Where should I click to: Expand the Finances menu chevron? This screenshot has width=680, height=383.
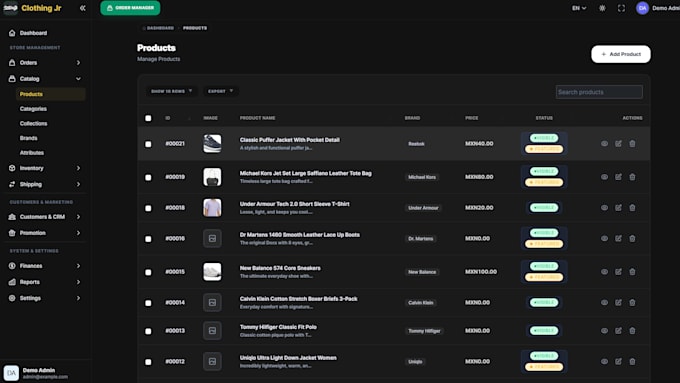tap(78, 266)
